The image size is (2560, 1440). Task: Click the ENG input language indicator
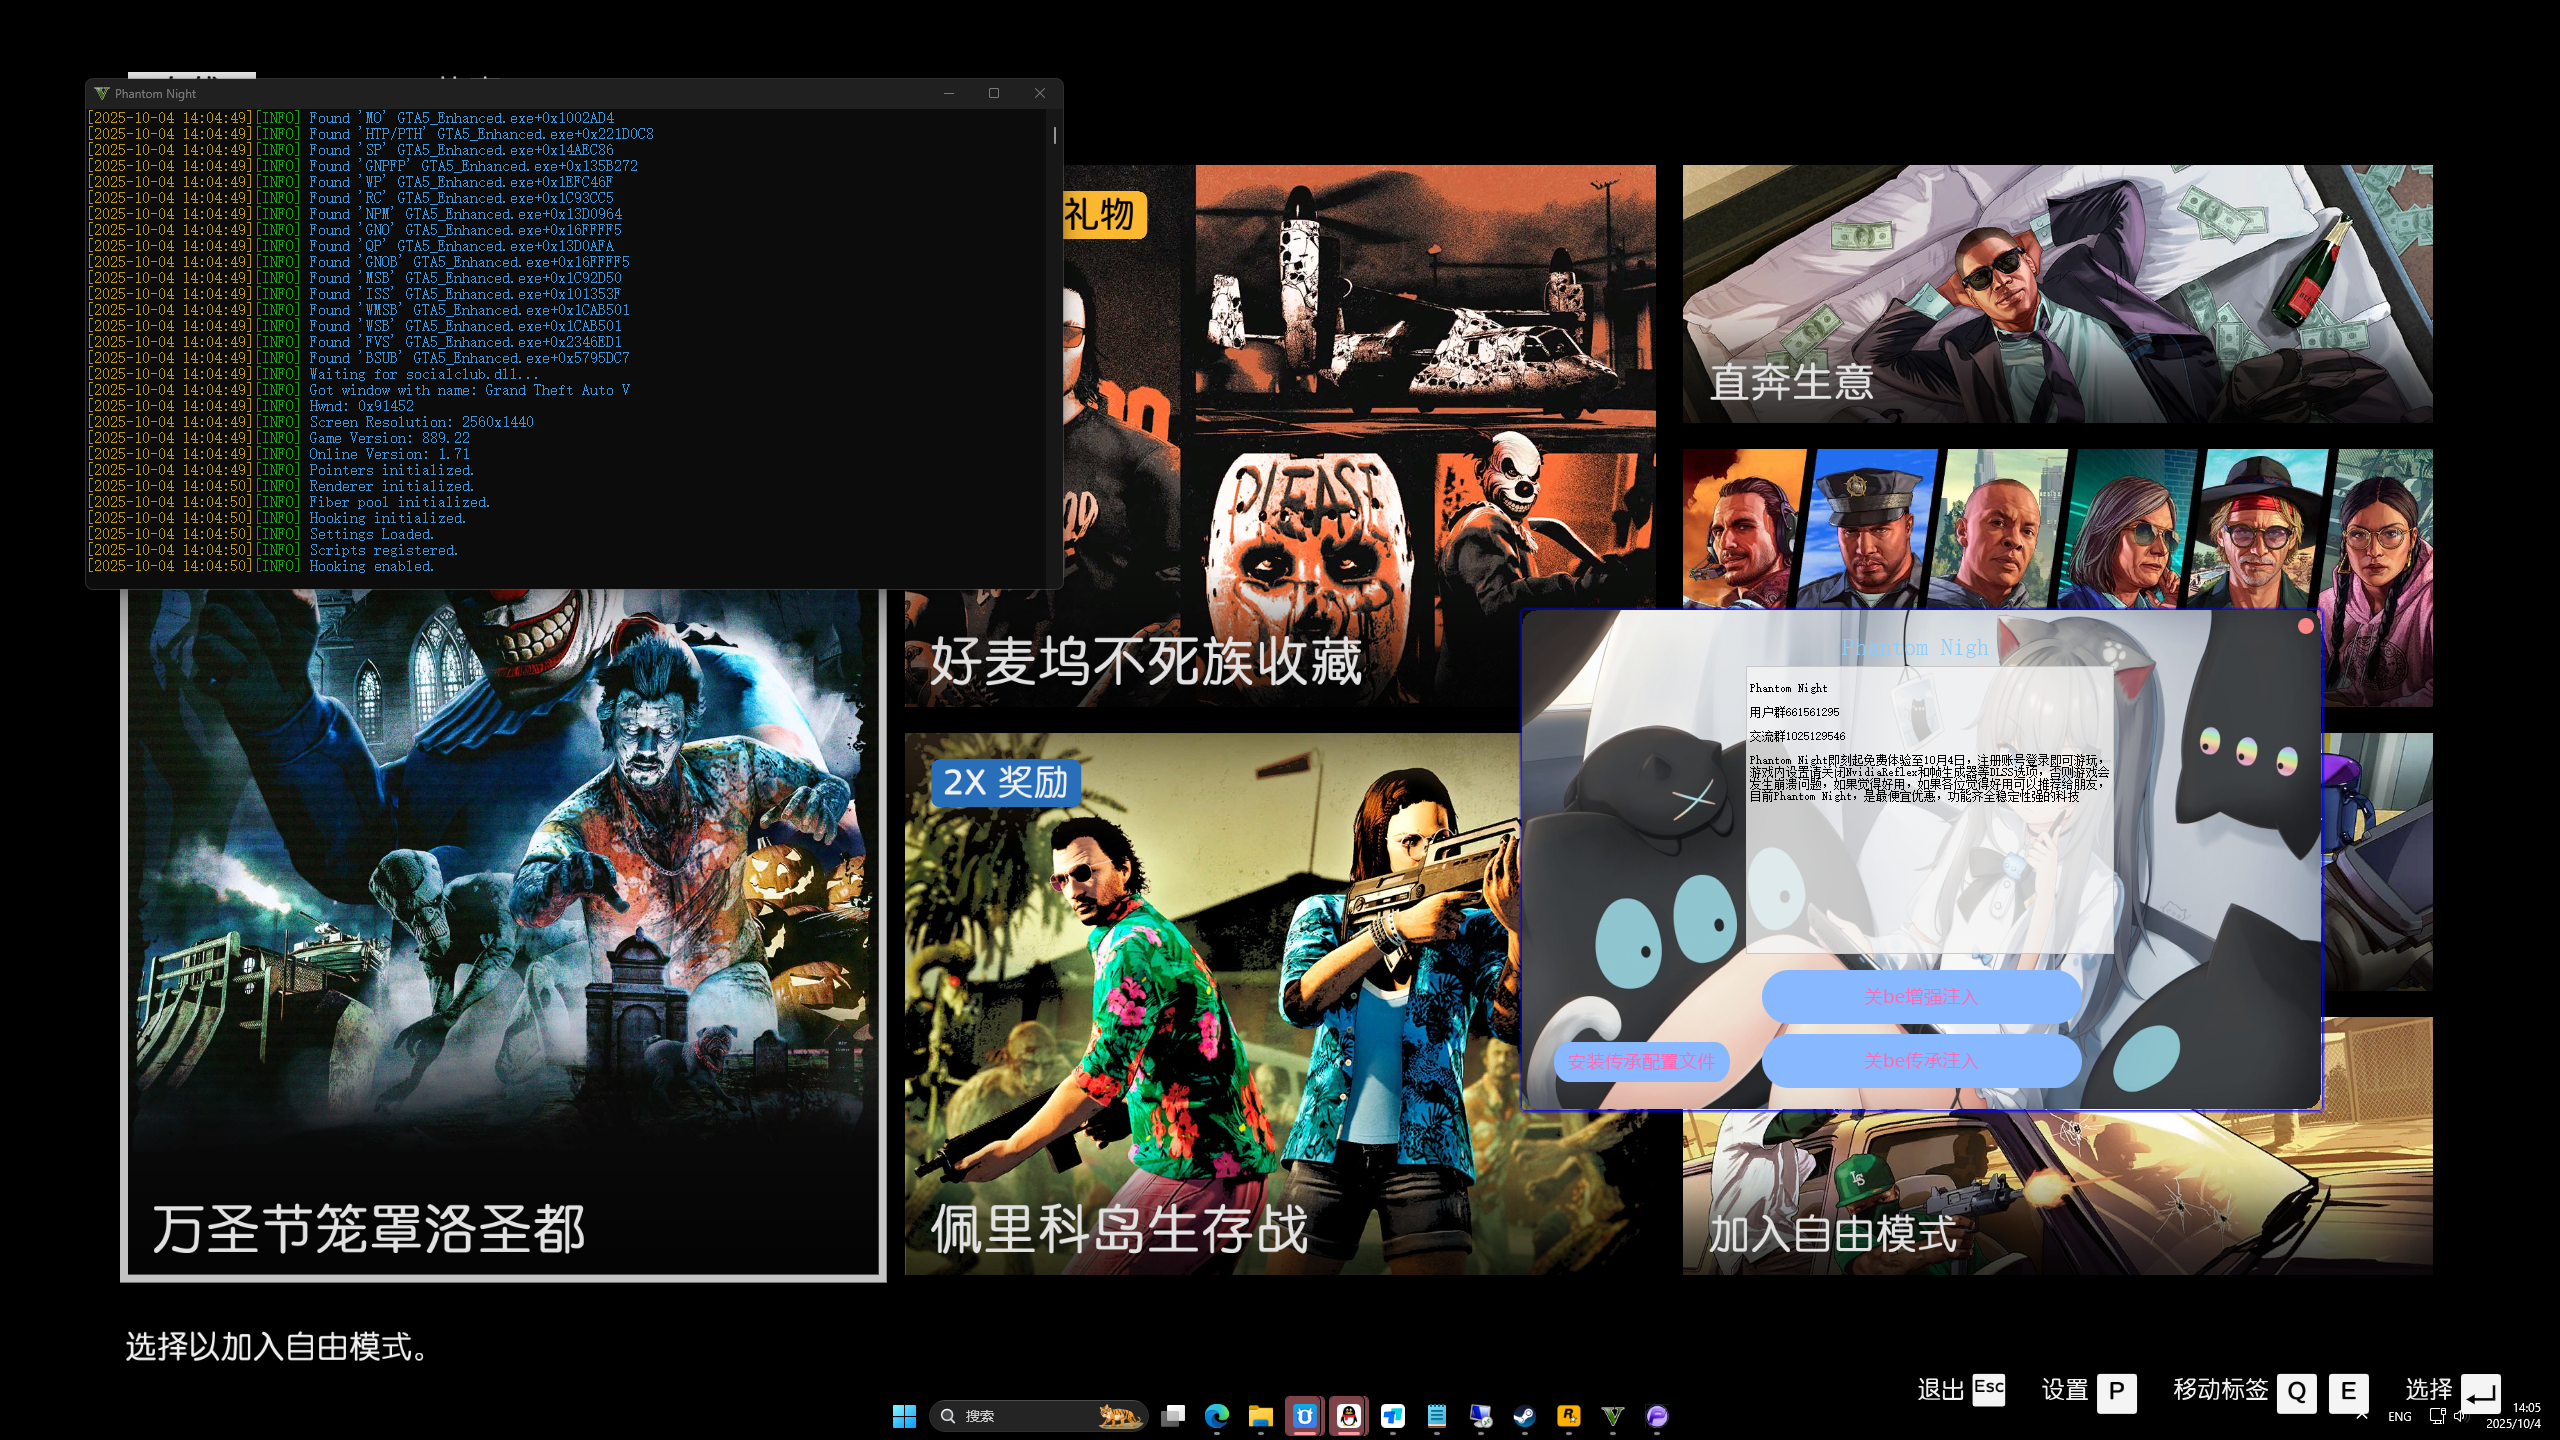(2399, 1416)
